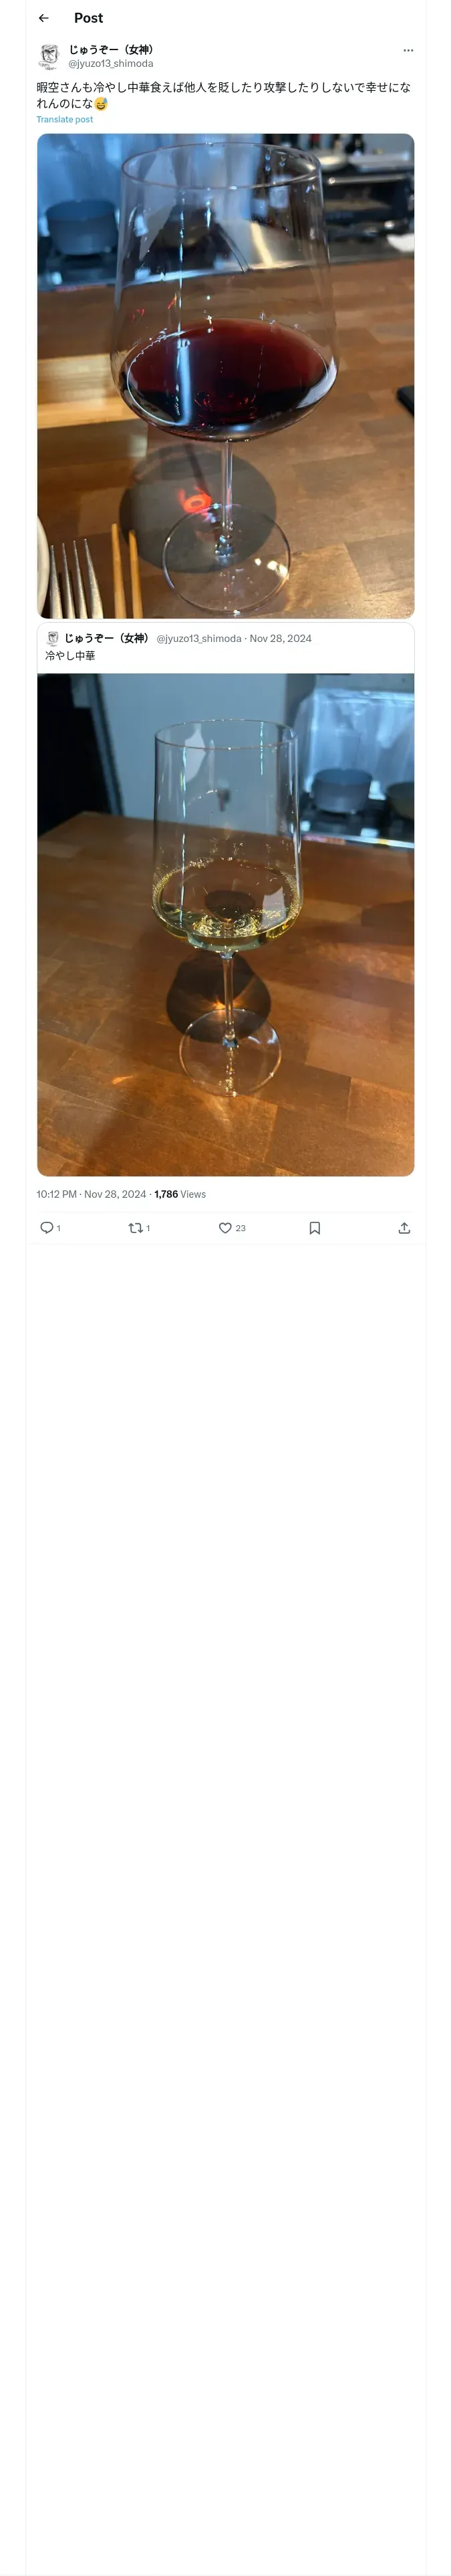
Task: Open the quoted post 冷やし中華
Action: tap(225, 648)
